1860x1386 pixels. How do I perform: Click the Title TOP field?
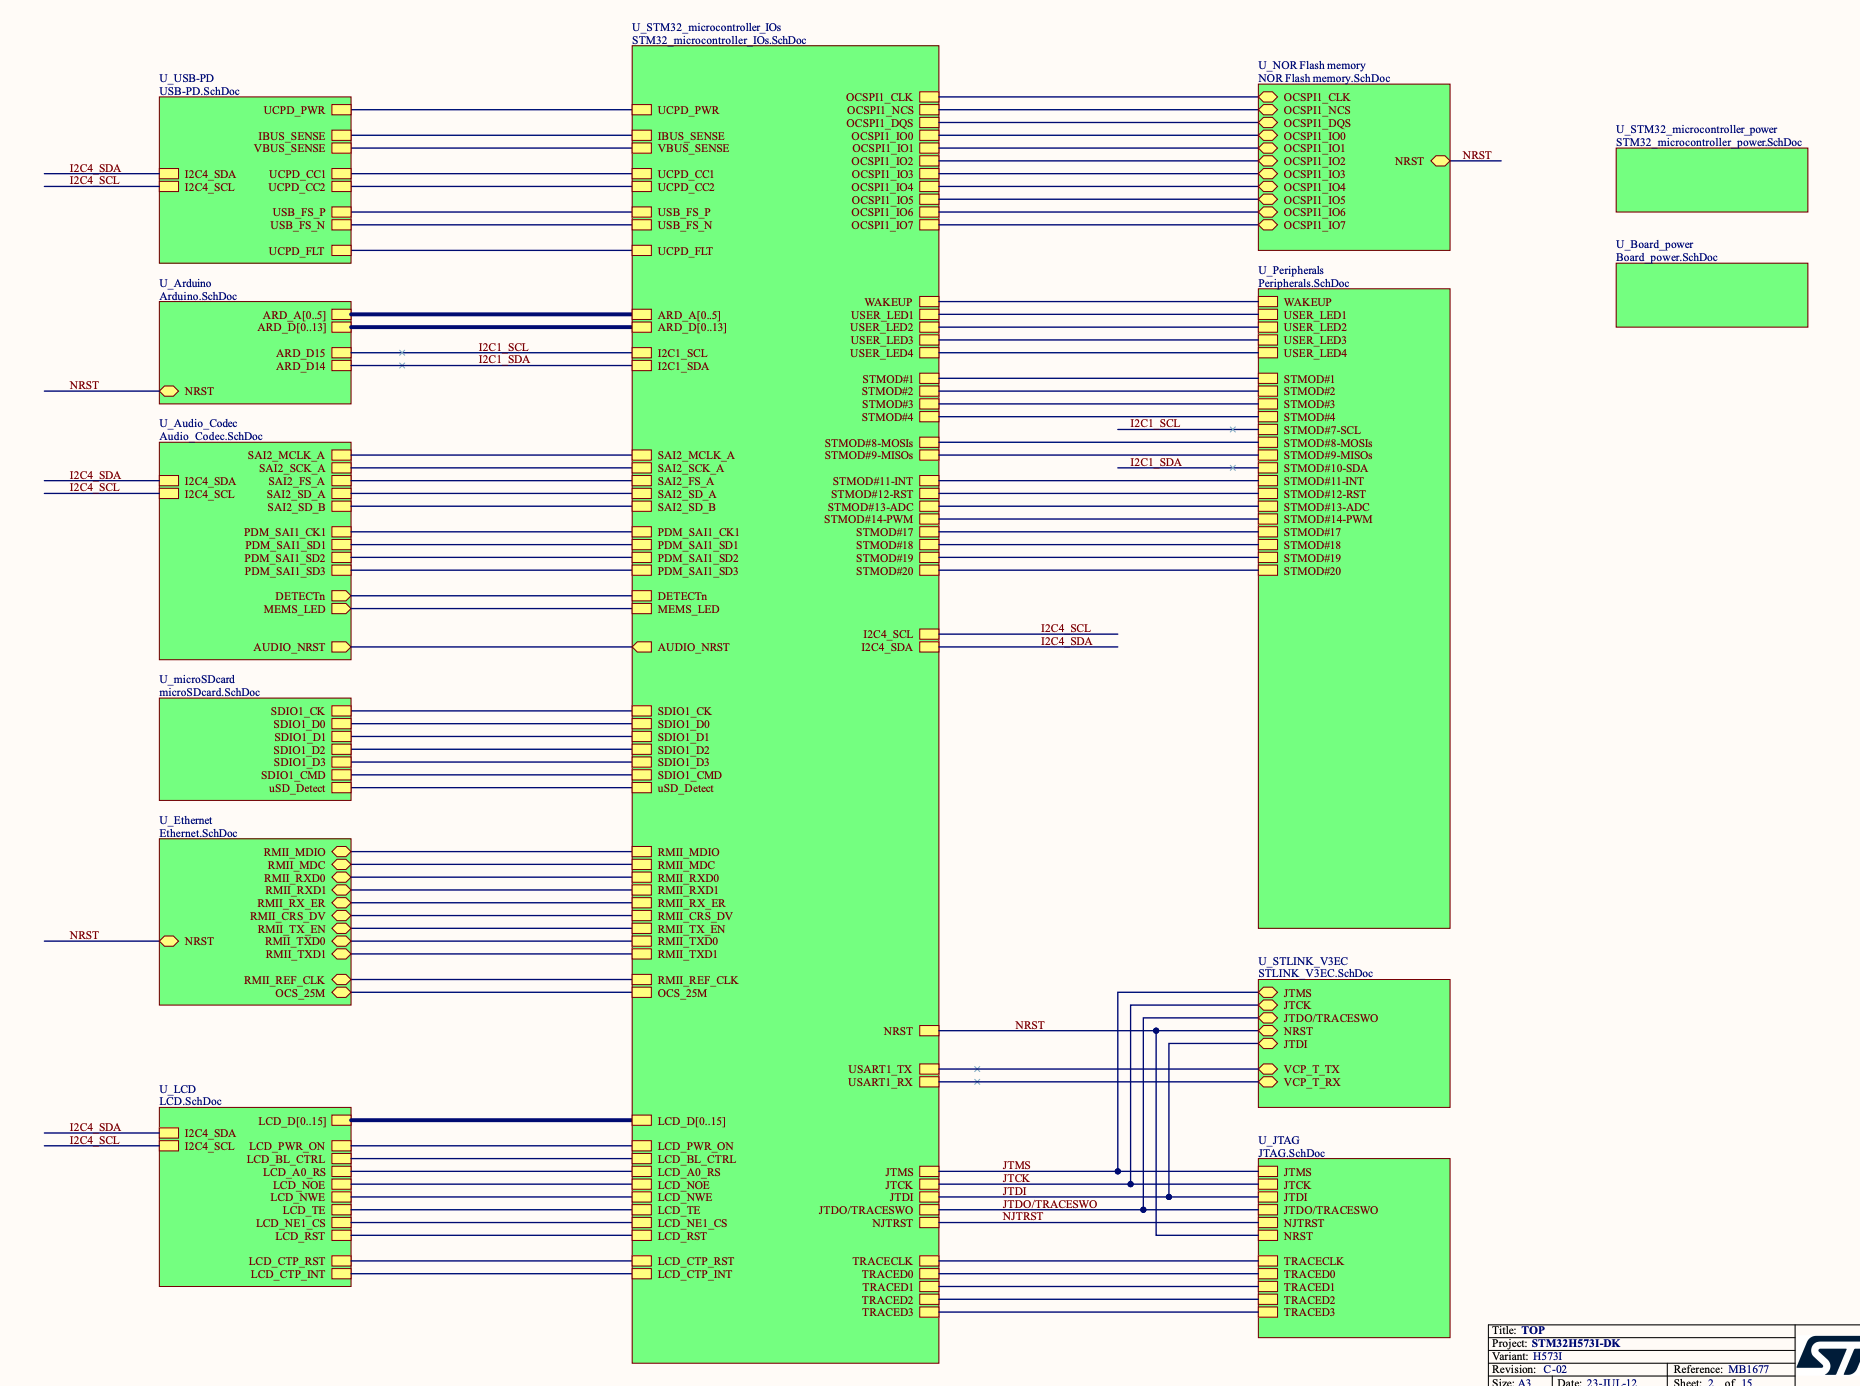pos(1641,1330)
